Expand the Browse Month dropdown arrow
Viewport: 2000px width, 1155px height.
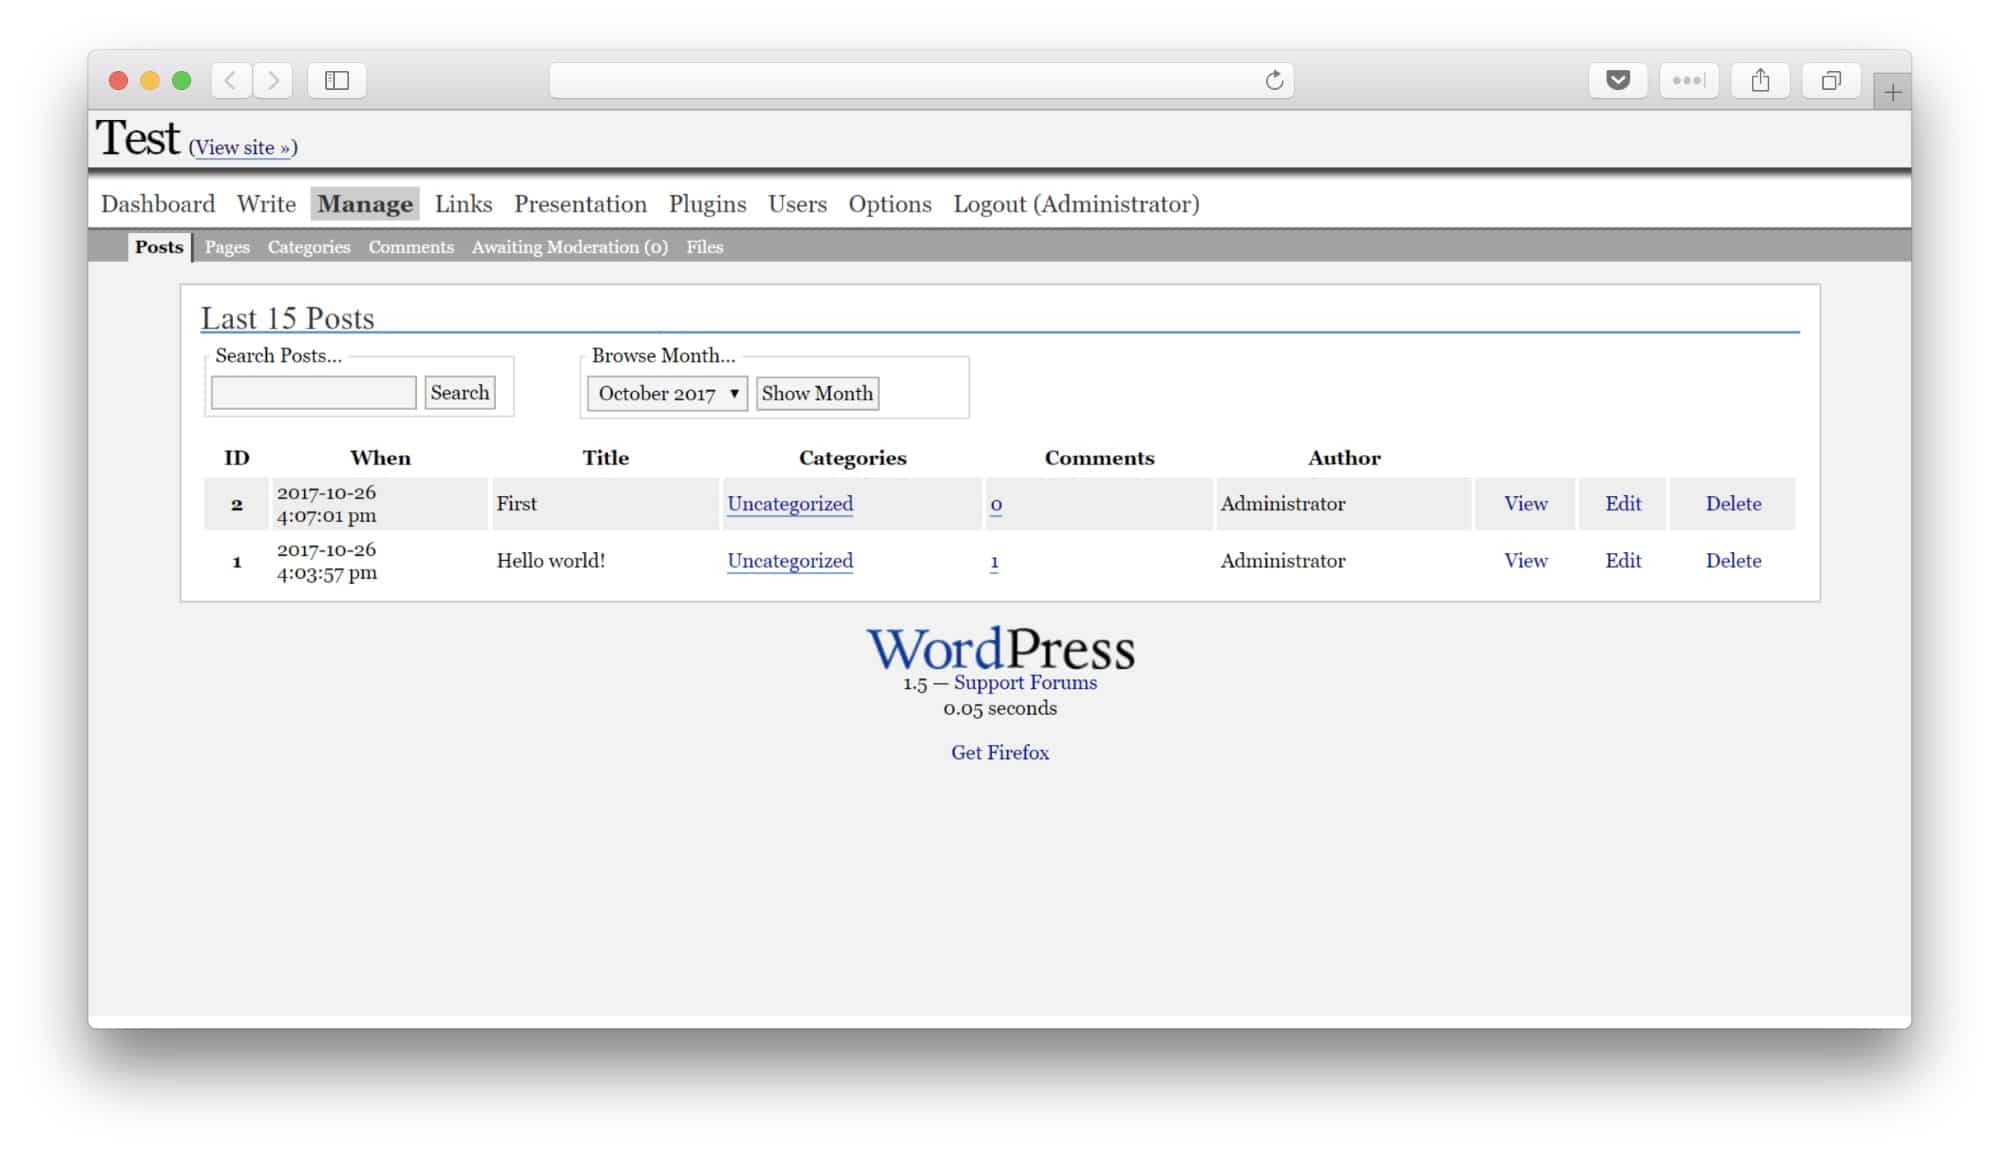[735, 393]
